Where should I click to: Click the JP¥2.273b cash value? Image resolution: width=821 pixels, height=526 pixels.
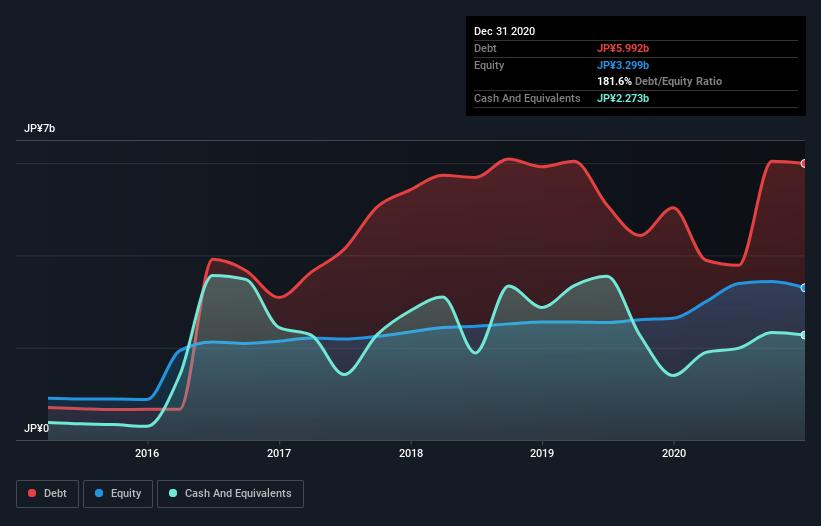[x=623, y=98]
